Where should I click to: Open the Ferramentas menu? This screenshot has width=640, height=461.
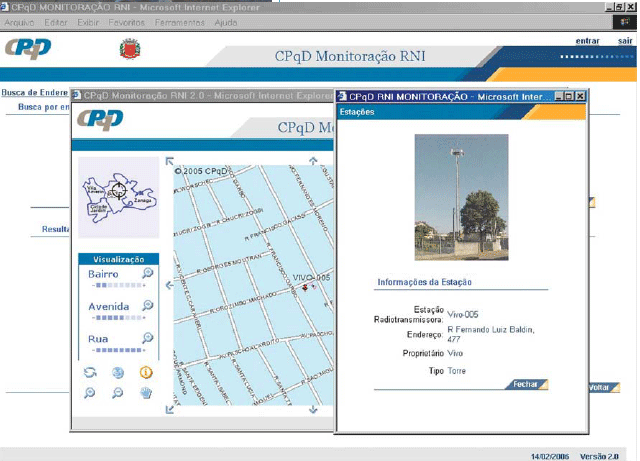click(x=180, y=23)
